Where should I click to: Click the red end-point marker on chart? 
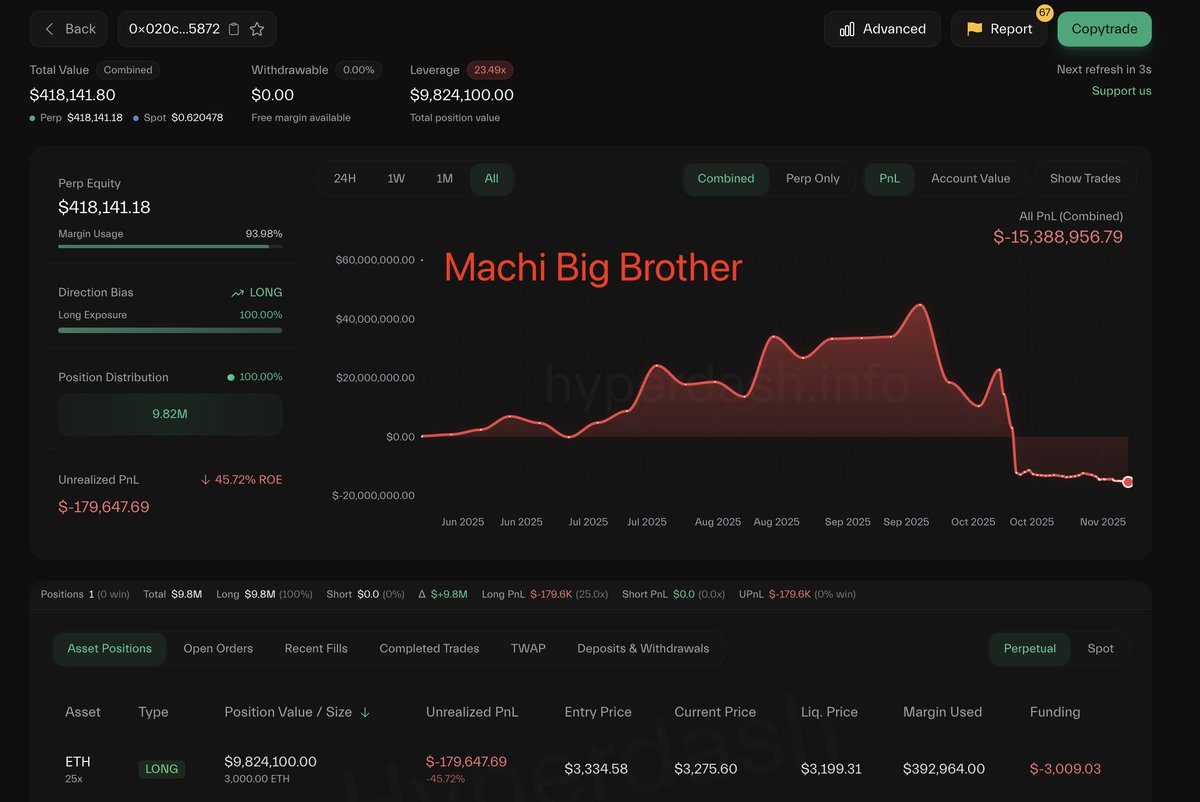coord(1128,482)
